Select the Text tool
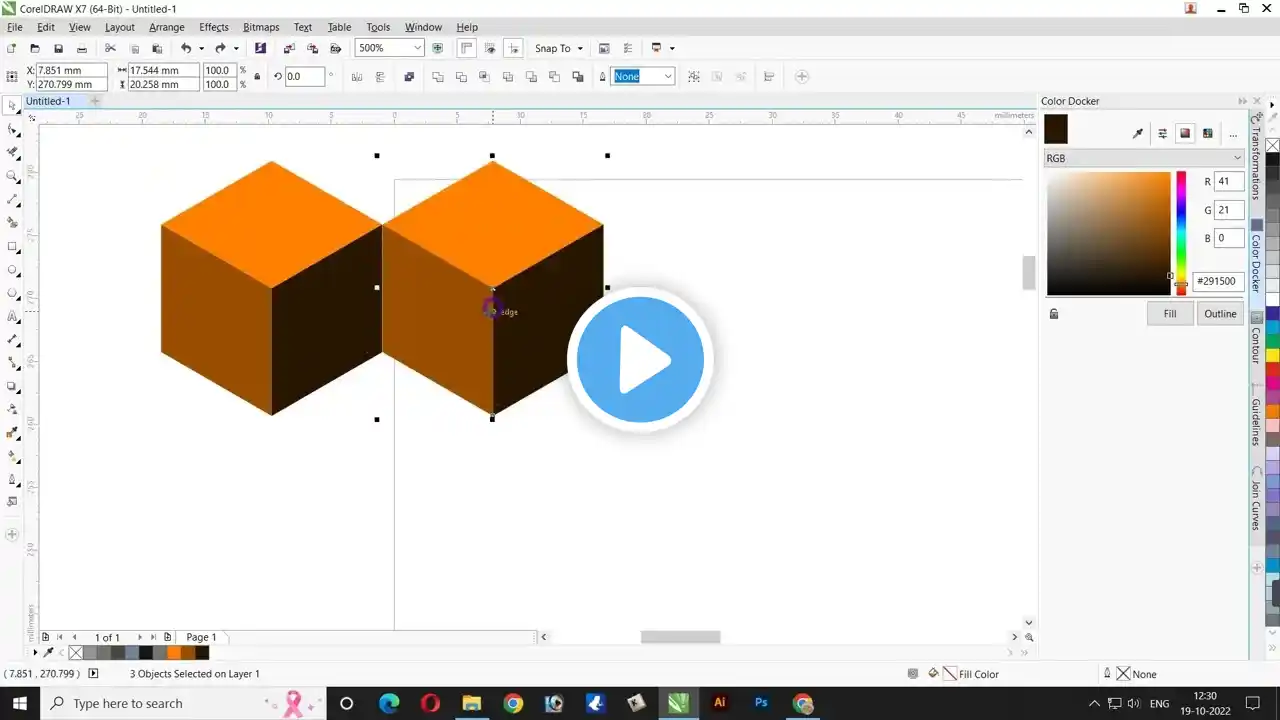 12,316
